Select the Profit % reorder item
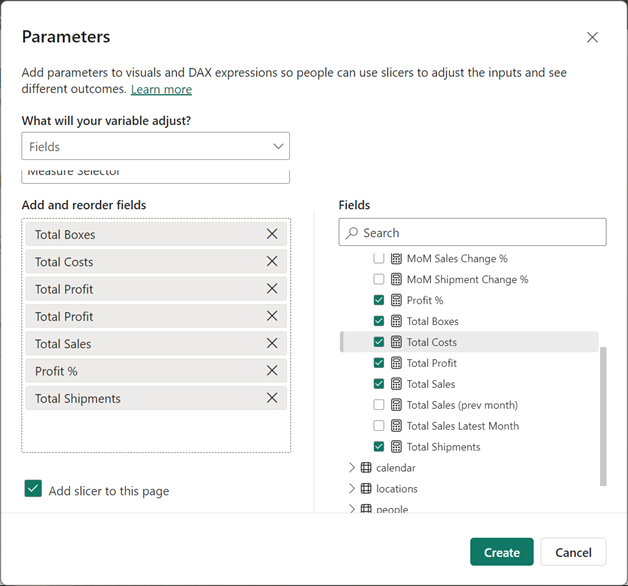The height and width of the screenshot is (586, 628). (x=156, y=371)
